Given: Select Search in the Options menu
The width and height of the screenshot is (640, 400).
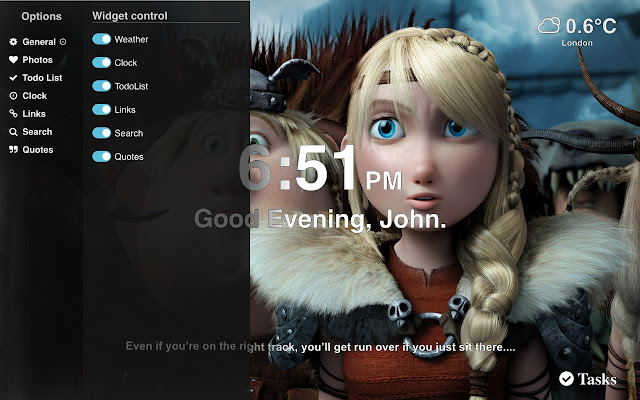Looking at the screenshot, I should pos(37,131).
